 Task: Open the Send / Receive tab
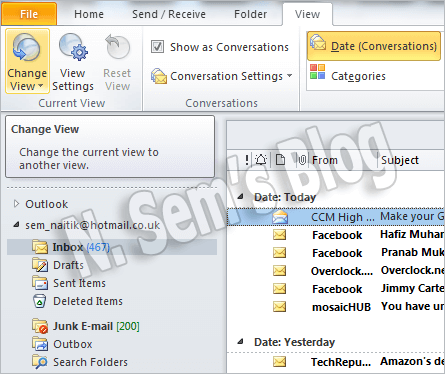(169, 14)
